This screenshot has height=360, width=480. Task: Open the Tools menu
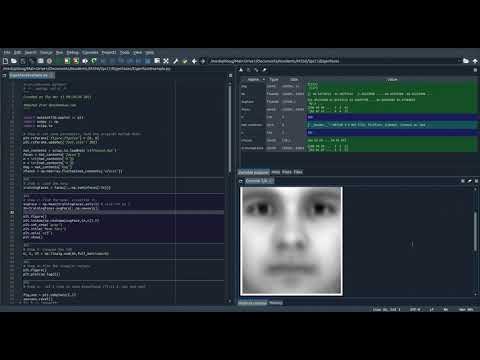pyautogui.click(x=125, y=53)
